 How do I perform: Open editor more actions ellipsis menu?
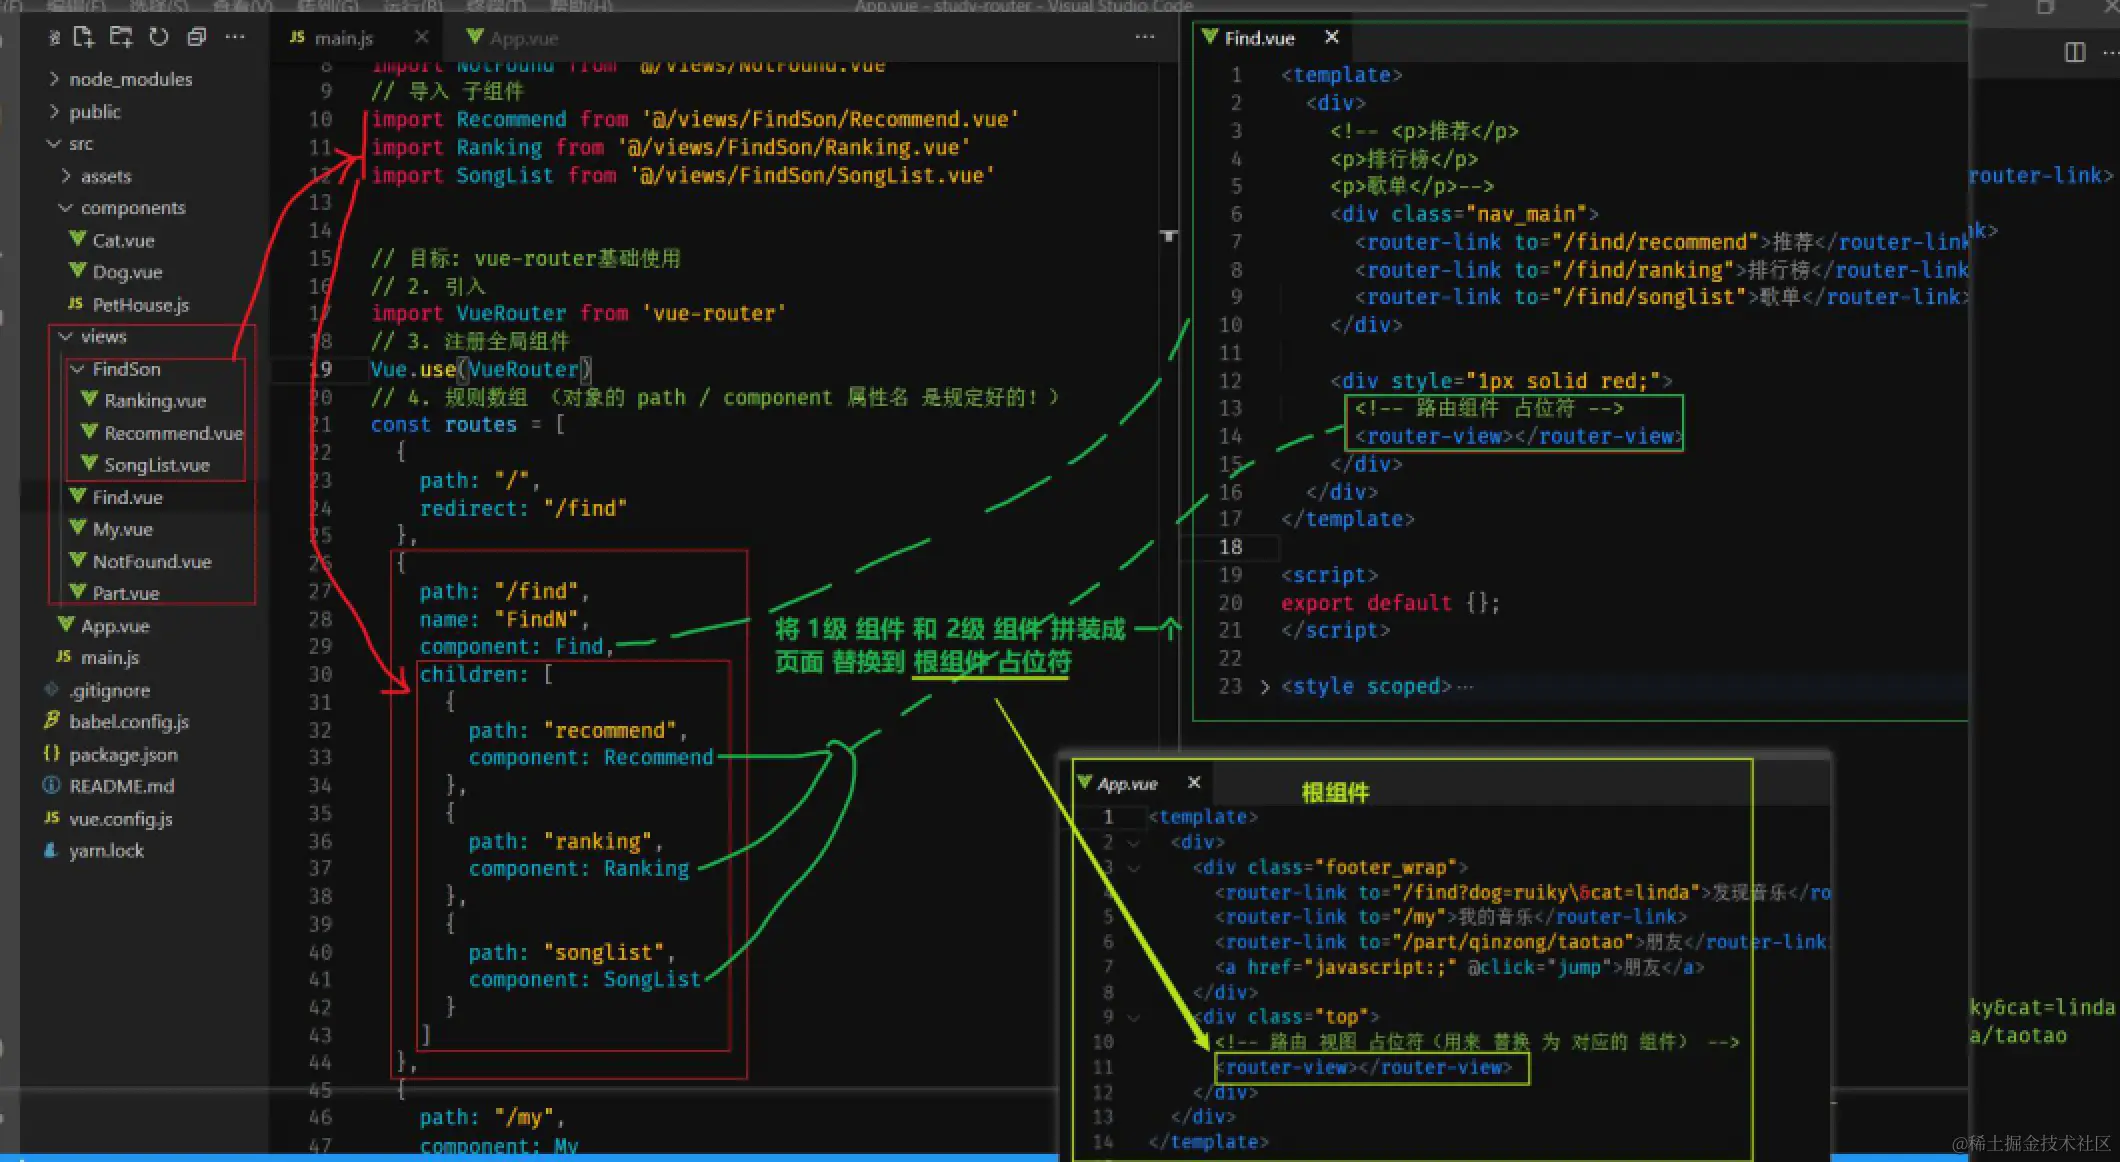[1145, 37]
